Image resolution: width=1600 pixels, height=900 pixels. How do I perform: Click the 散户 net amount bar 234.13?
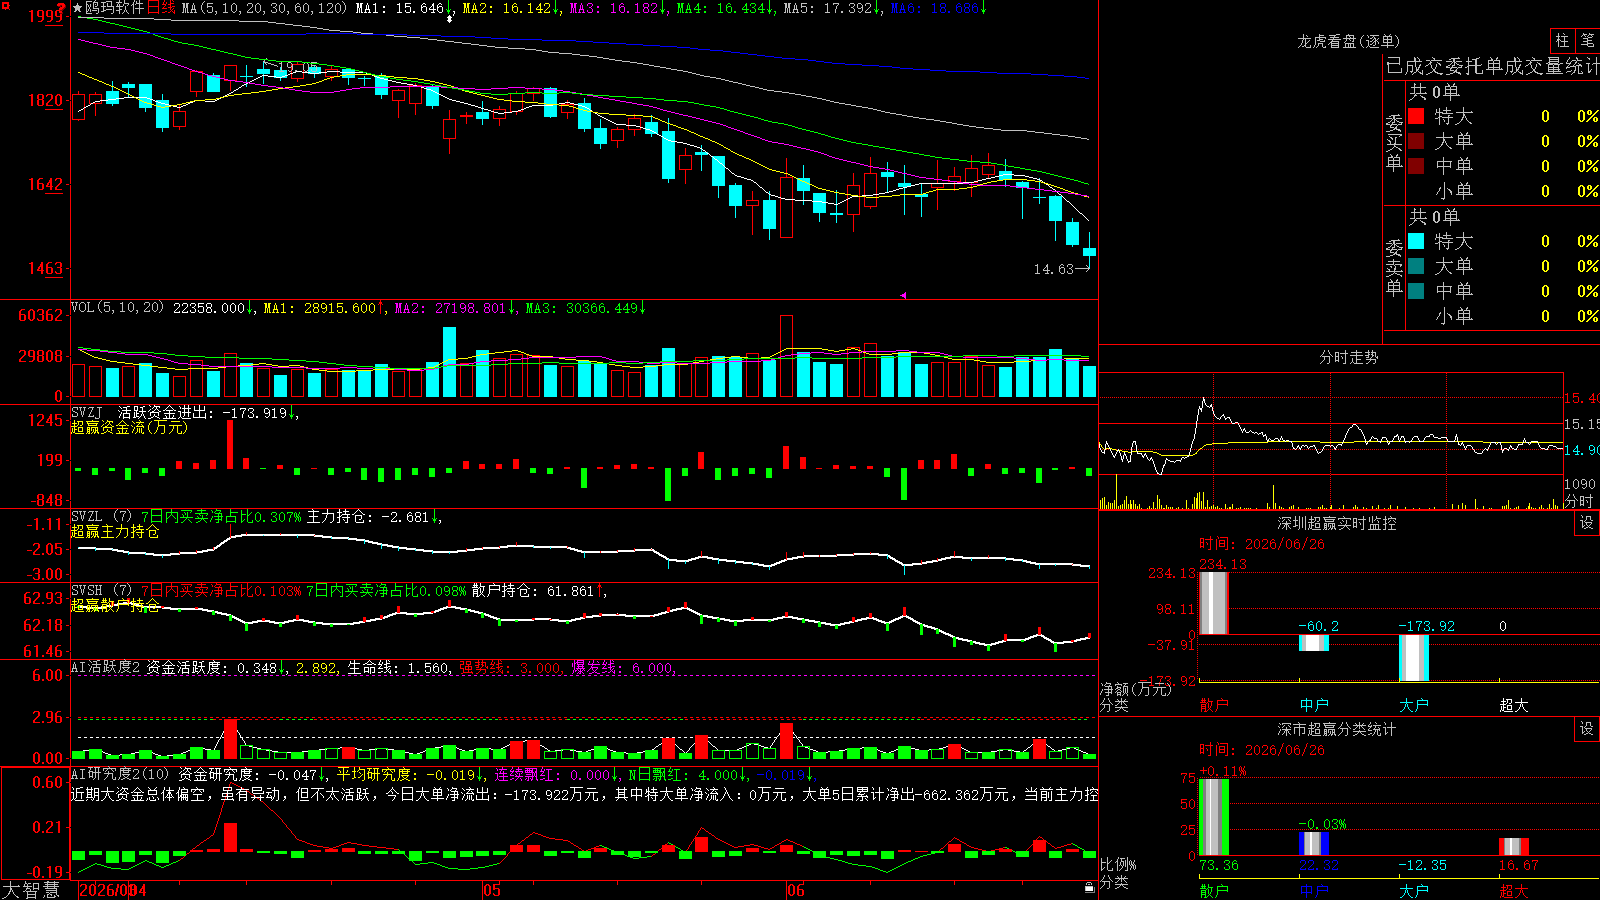(1213, 603)
